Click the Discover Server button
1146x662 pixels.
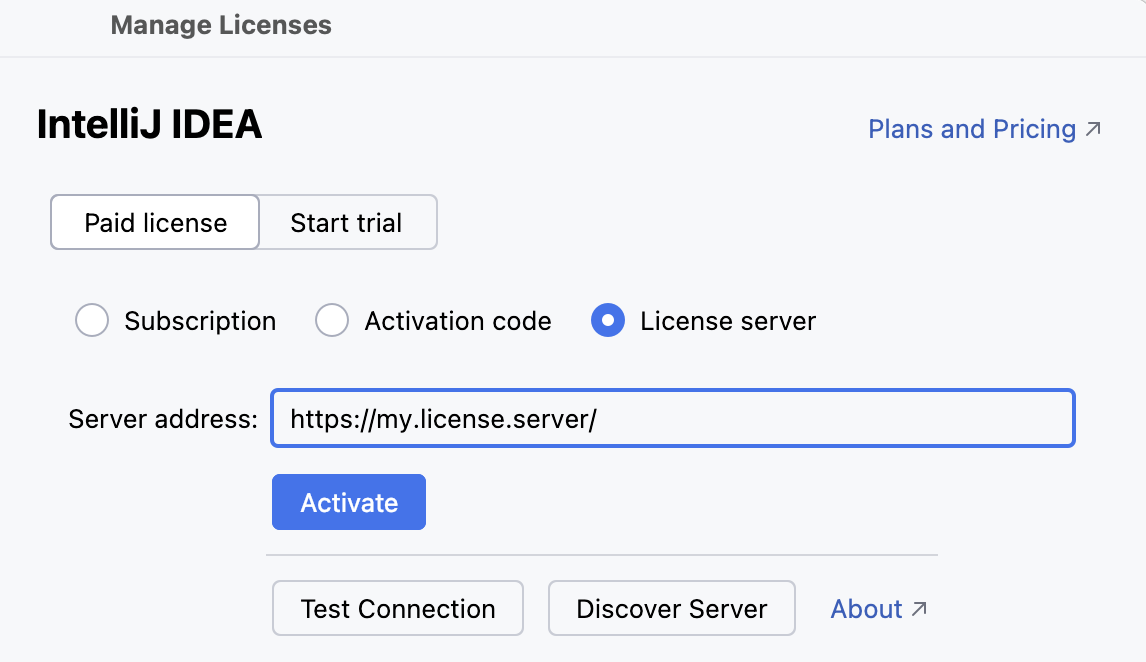[x=672, y=608]
